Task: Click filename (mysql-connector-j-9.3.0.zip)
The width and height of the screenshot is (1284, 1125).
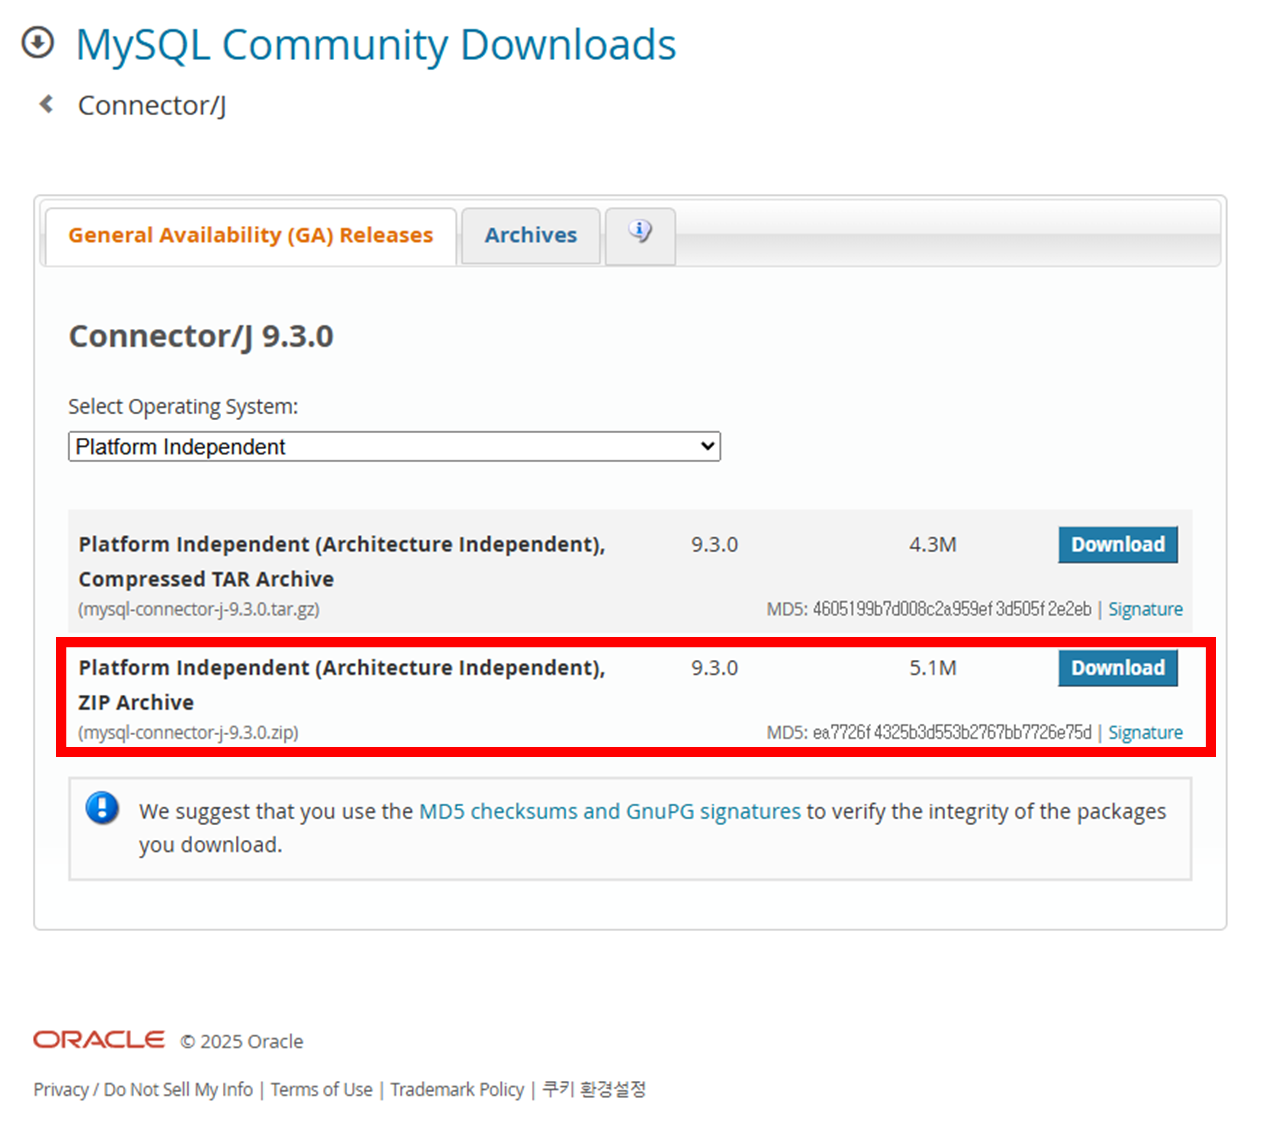Action: click(188, 732)
